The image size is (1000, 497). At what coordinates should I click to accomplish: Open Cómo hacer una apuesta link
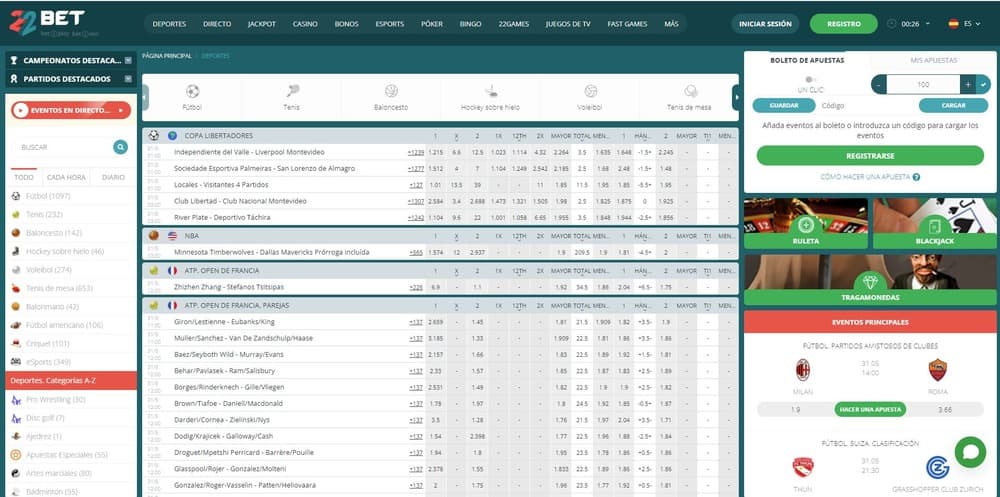pos(871,177)
